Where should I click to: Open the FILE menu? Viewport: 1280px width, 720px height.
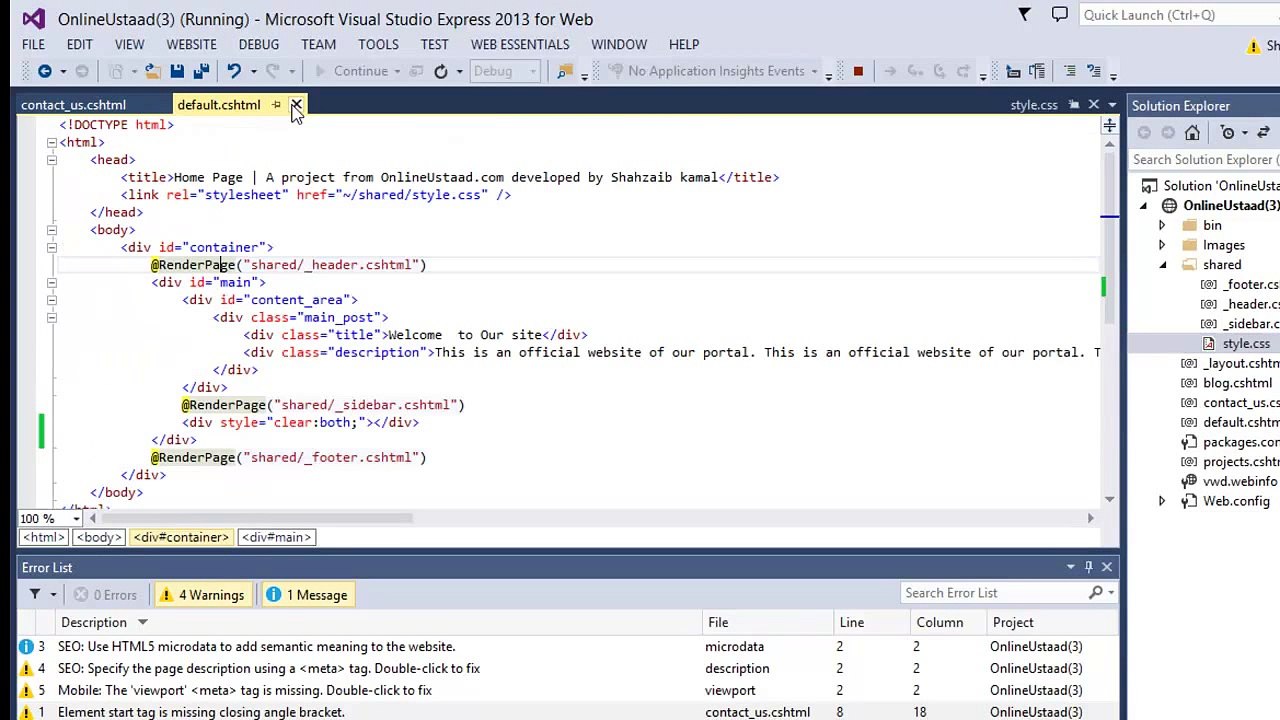(33, 44)
